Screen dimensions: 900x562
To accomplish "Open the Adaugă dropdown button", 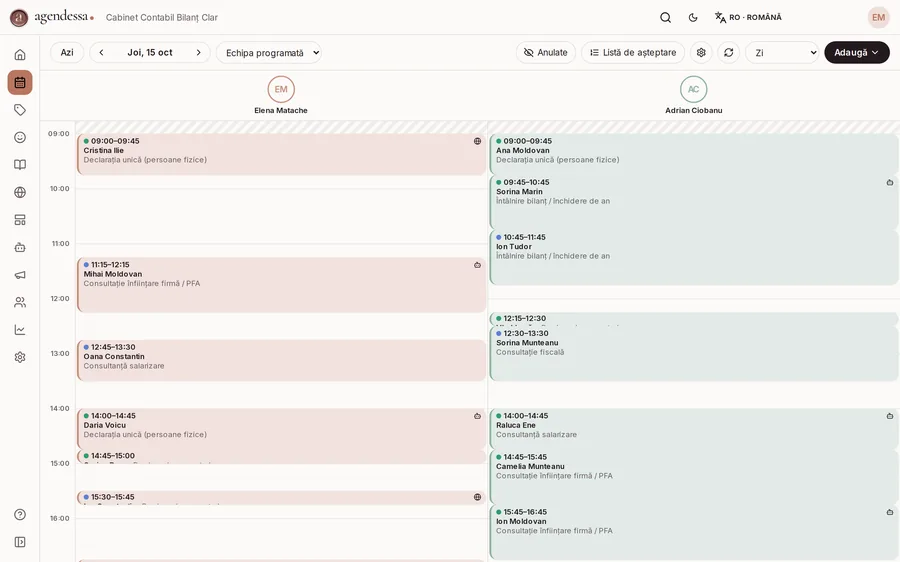I will (x=857, y=52).
